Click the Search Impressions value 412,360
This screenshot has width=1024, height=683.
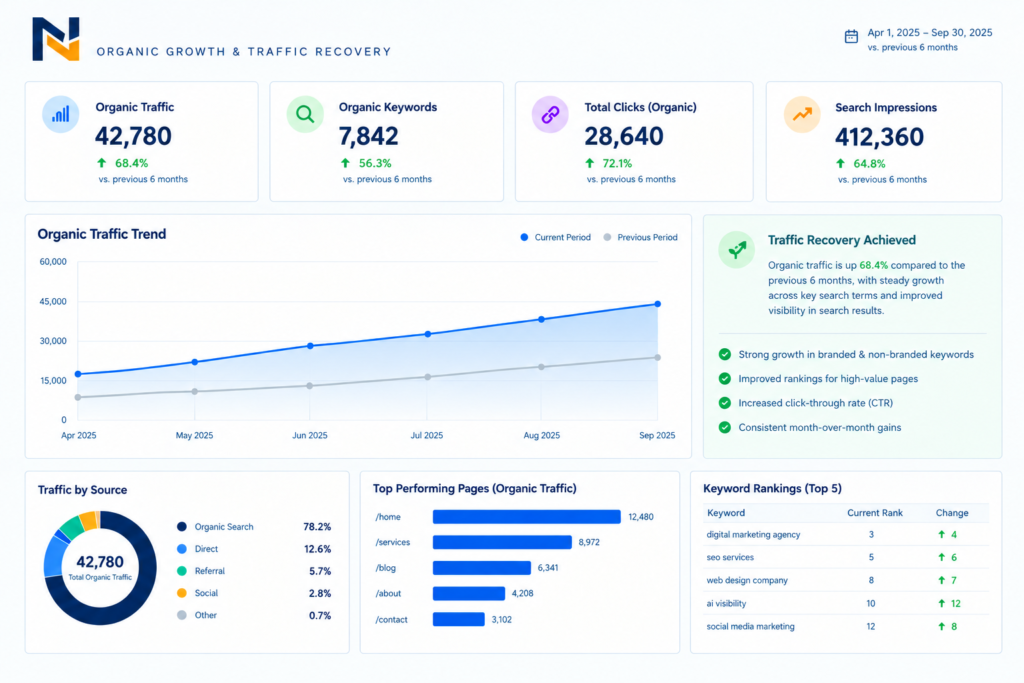point(879,136)
